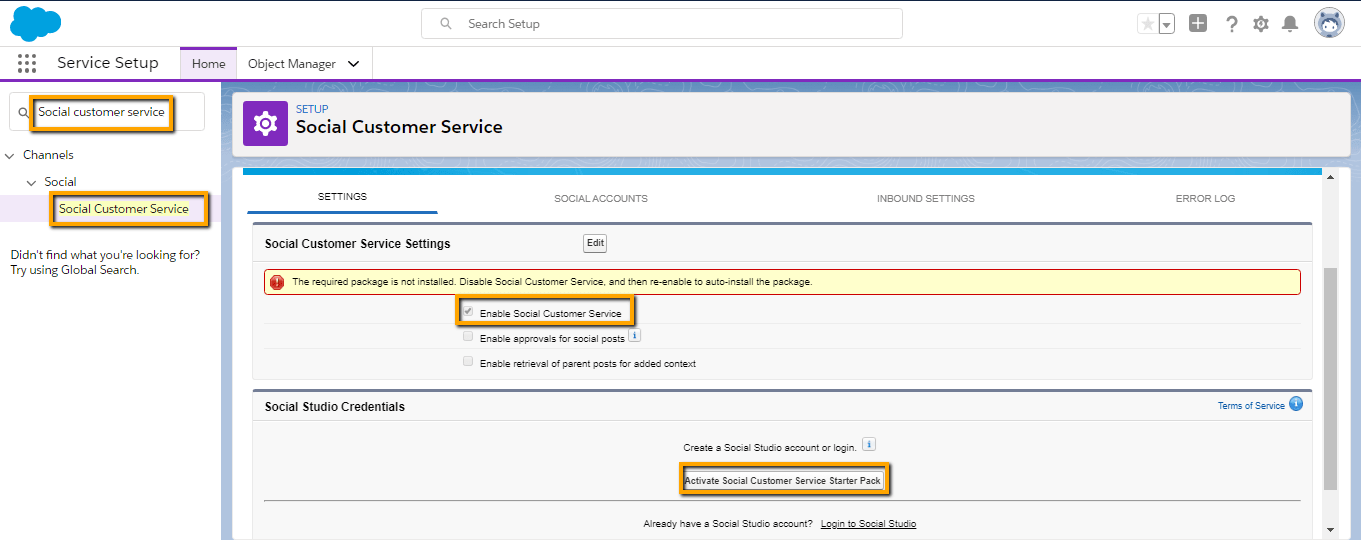Switch to the SOCIAL ACCOUNTS tab

click(601, 199)
